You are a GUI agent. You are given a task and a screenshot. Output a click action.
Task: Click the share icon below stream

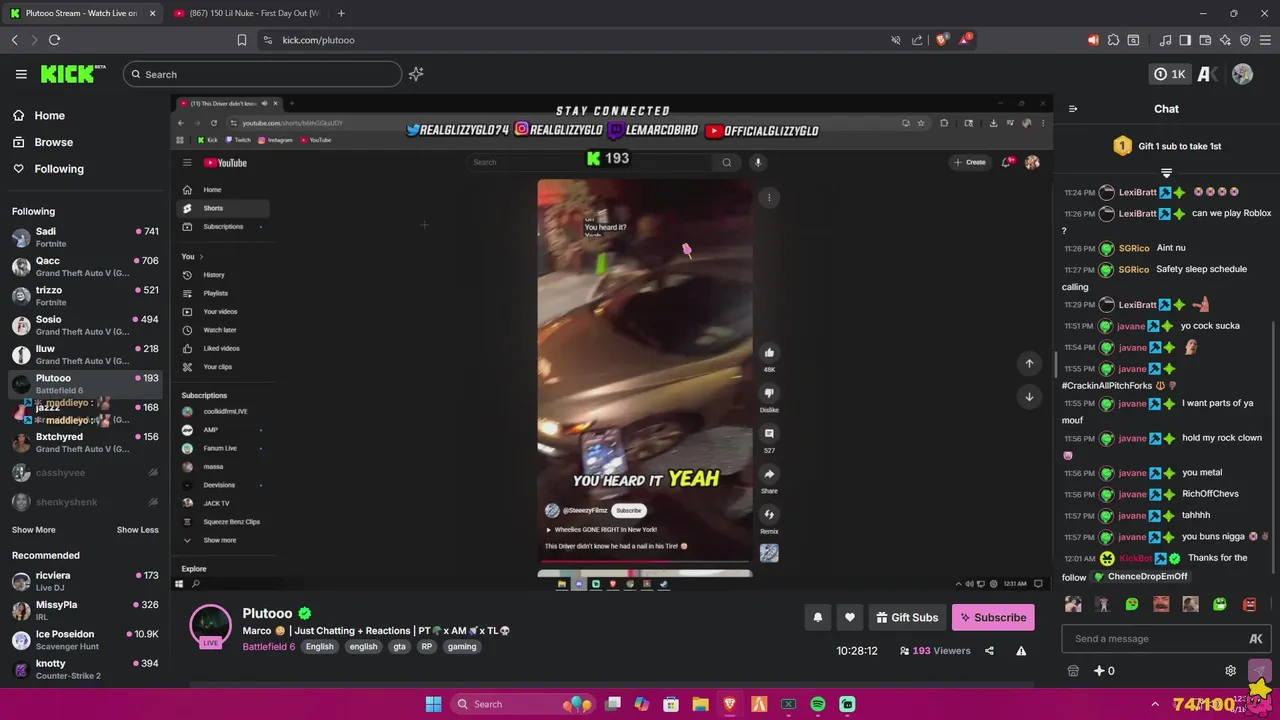click(989, 651)
